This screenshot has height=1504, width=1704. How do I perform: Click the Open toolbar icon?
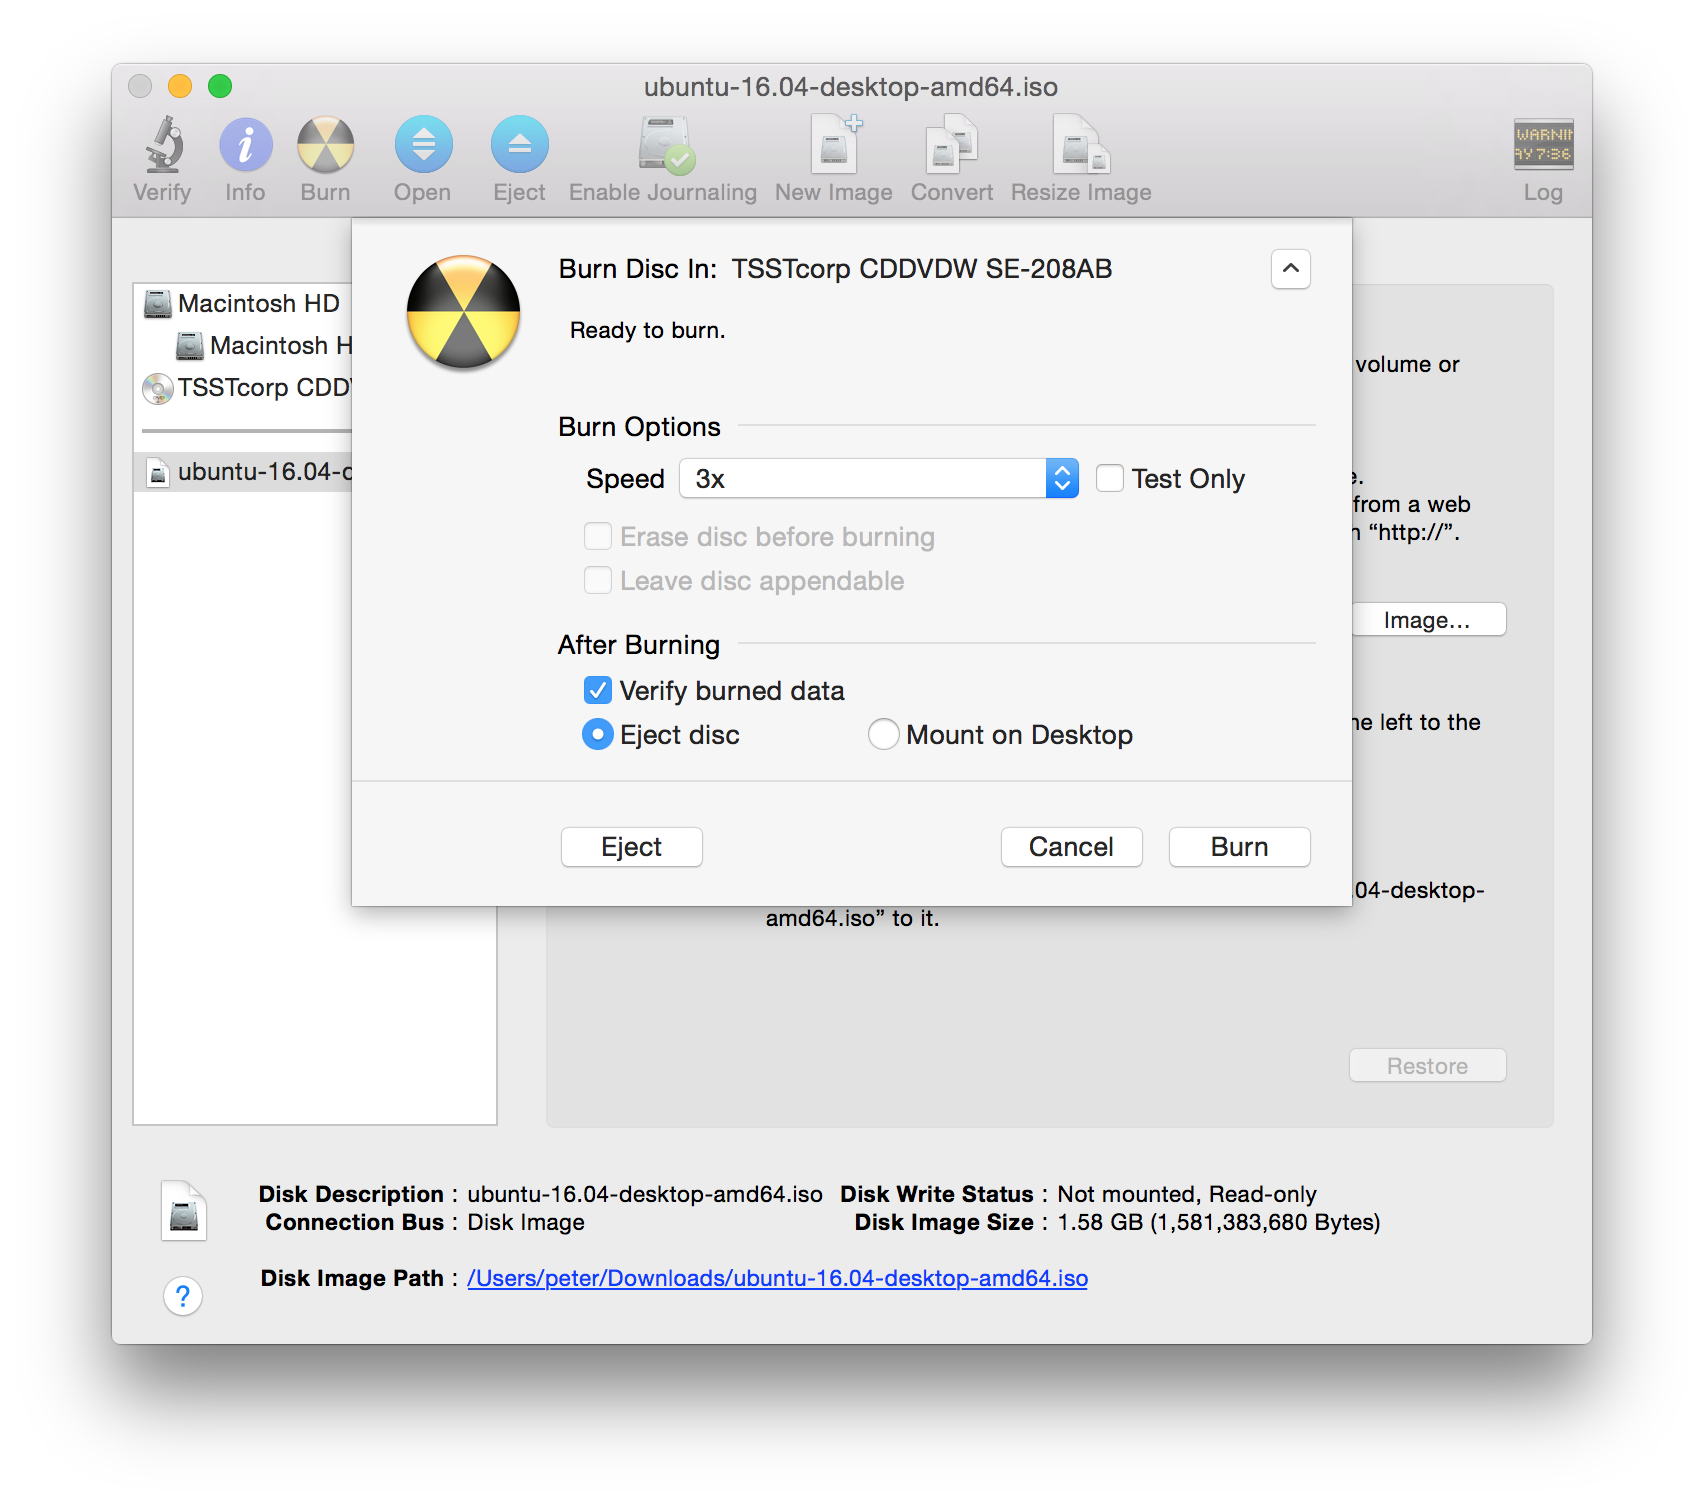coord(423,145)
